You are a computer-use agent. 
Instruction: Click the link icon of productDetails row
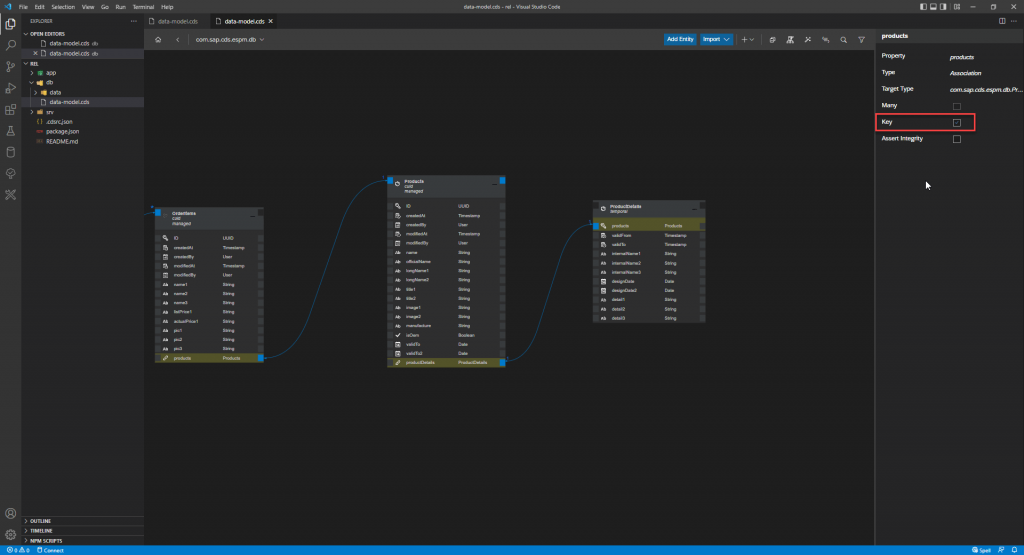tap(398, 362)
